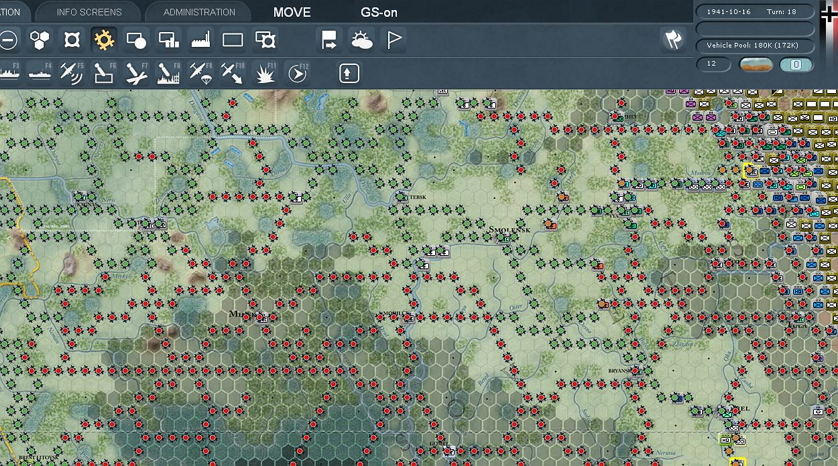Click the Vehicle Pool 180K readout
The image size is (838, 466).
coord(754,45)
